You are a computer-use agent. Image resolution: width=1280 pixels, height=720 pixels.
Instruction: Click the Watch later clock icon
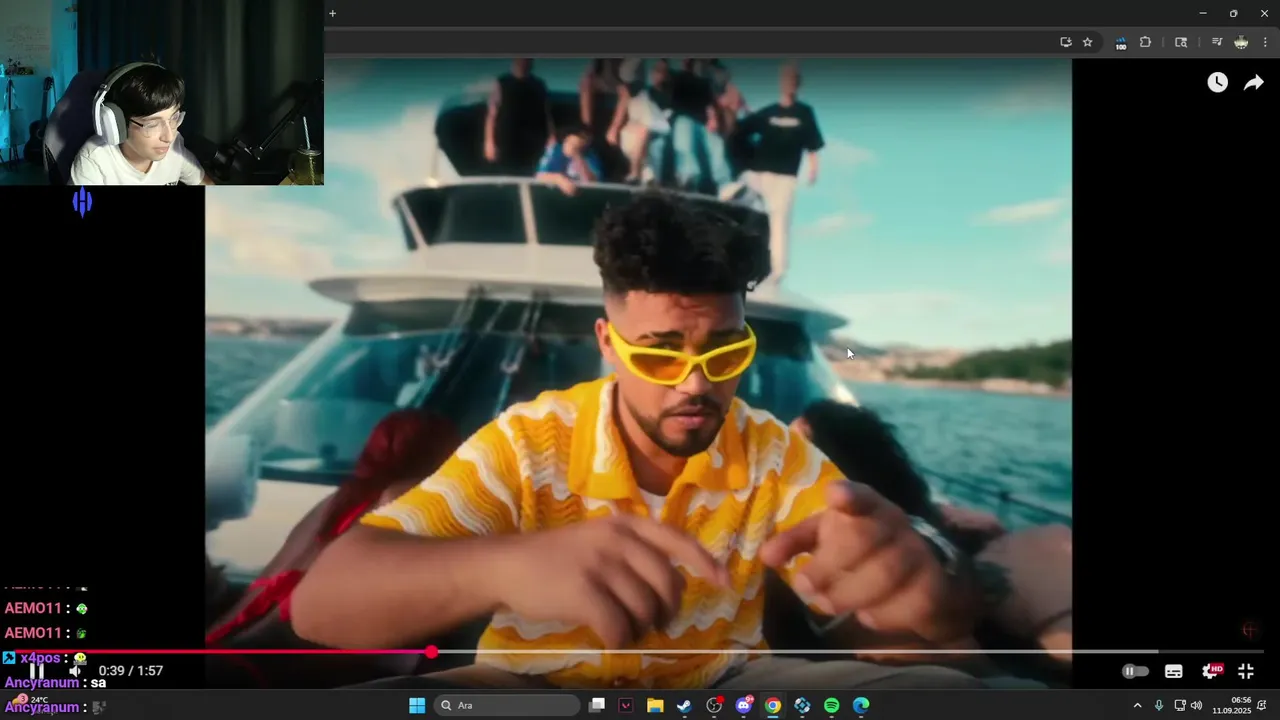point(1217,83)
